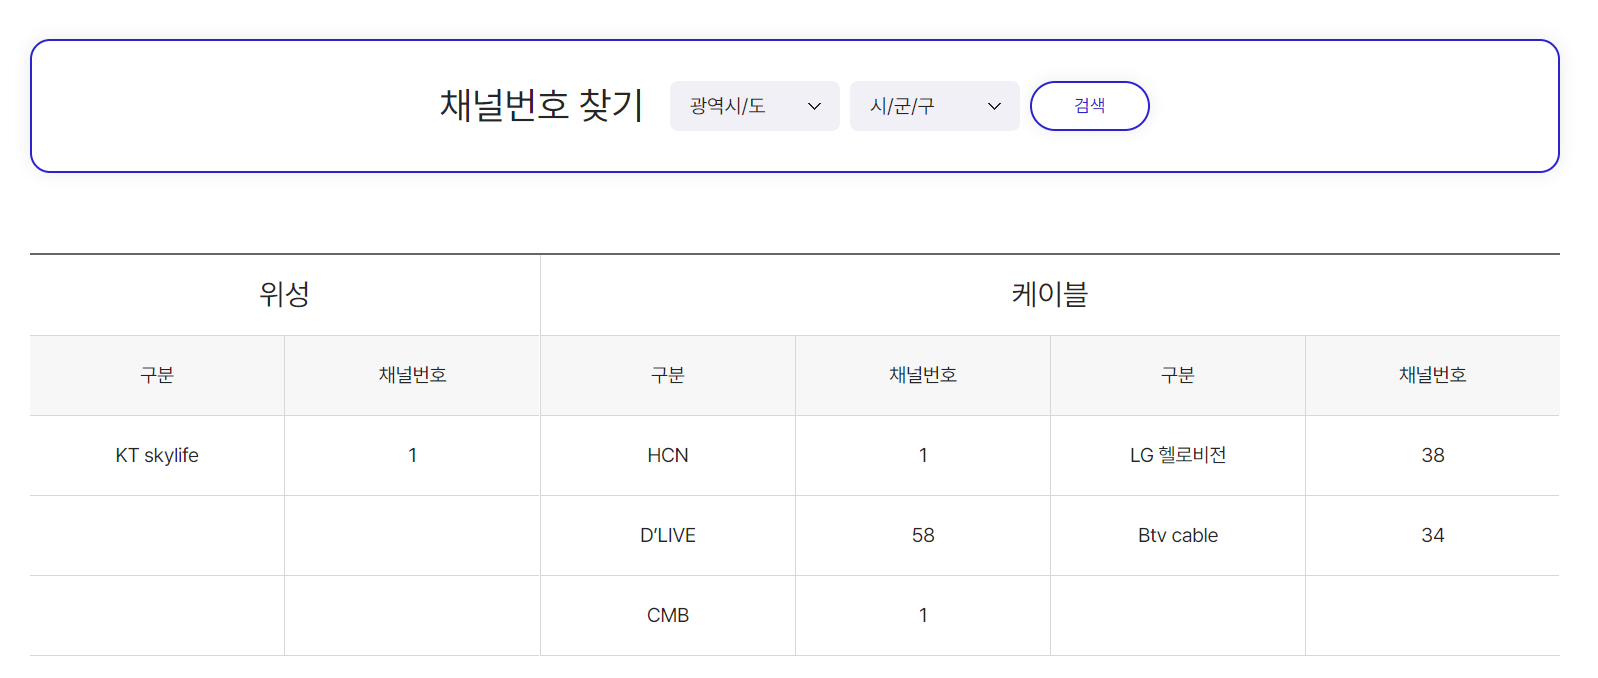The image size is (1598, 678).
Task: Click the D'LIVE provider cell
Action: click(668, 535)
